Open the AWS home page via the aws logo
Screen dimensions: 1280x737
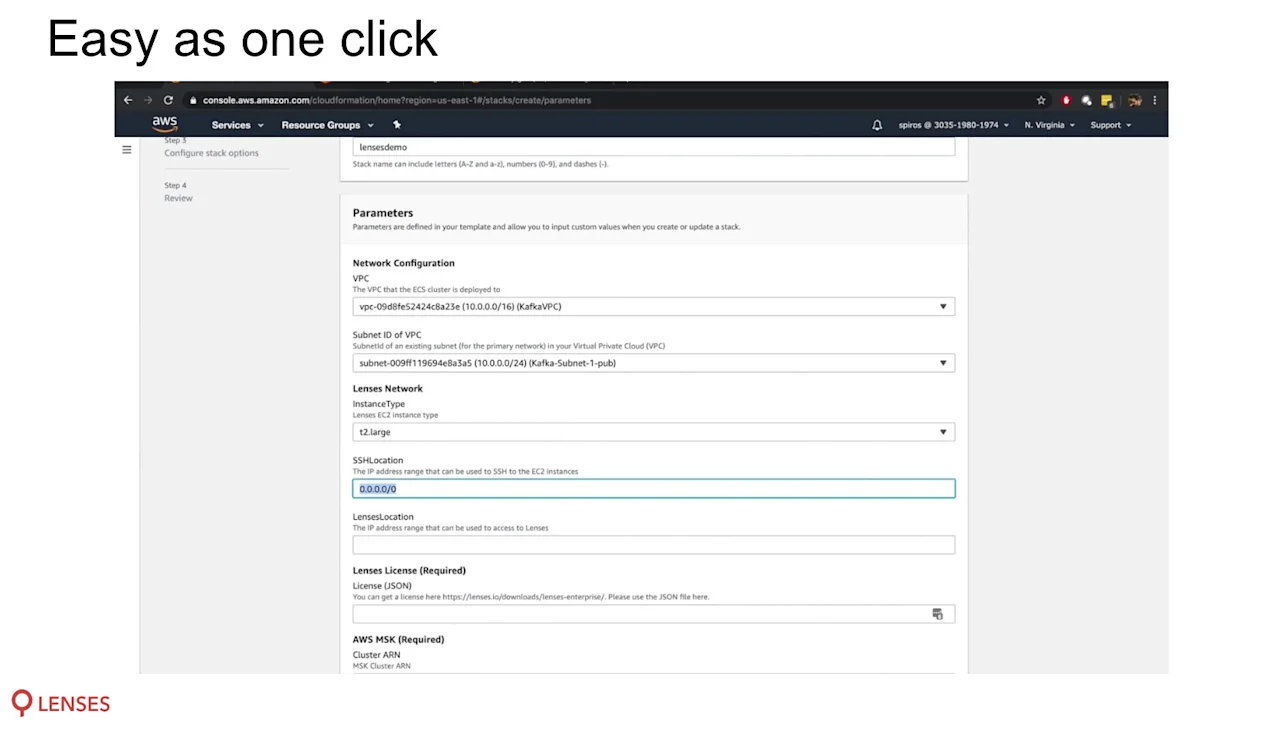[x=164, y=123]
